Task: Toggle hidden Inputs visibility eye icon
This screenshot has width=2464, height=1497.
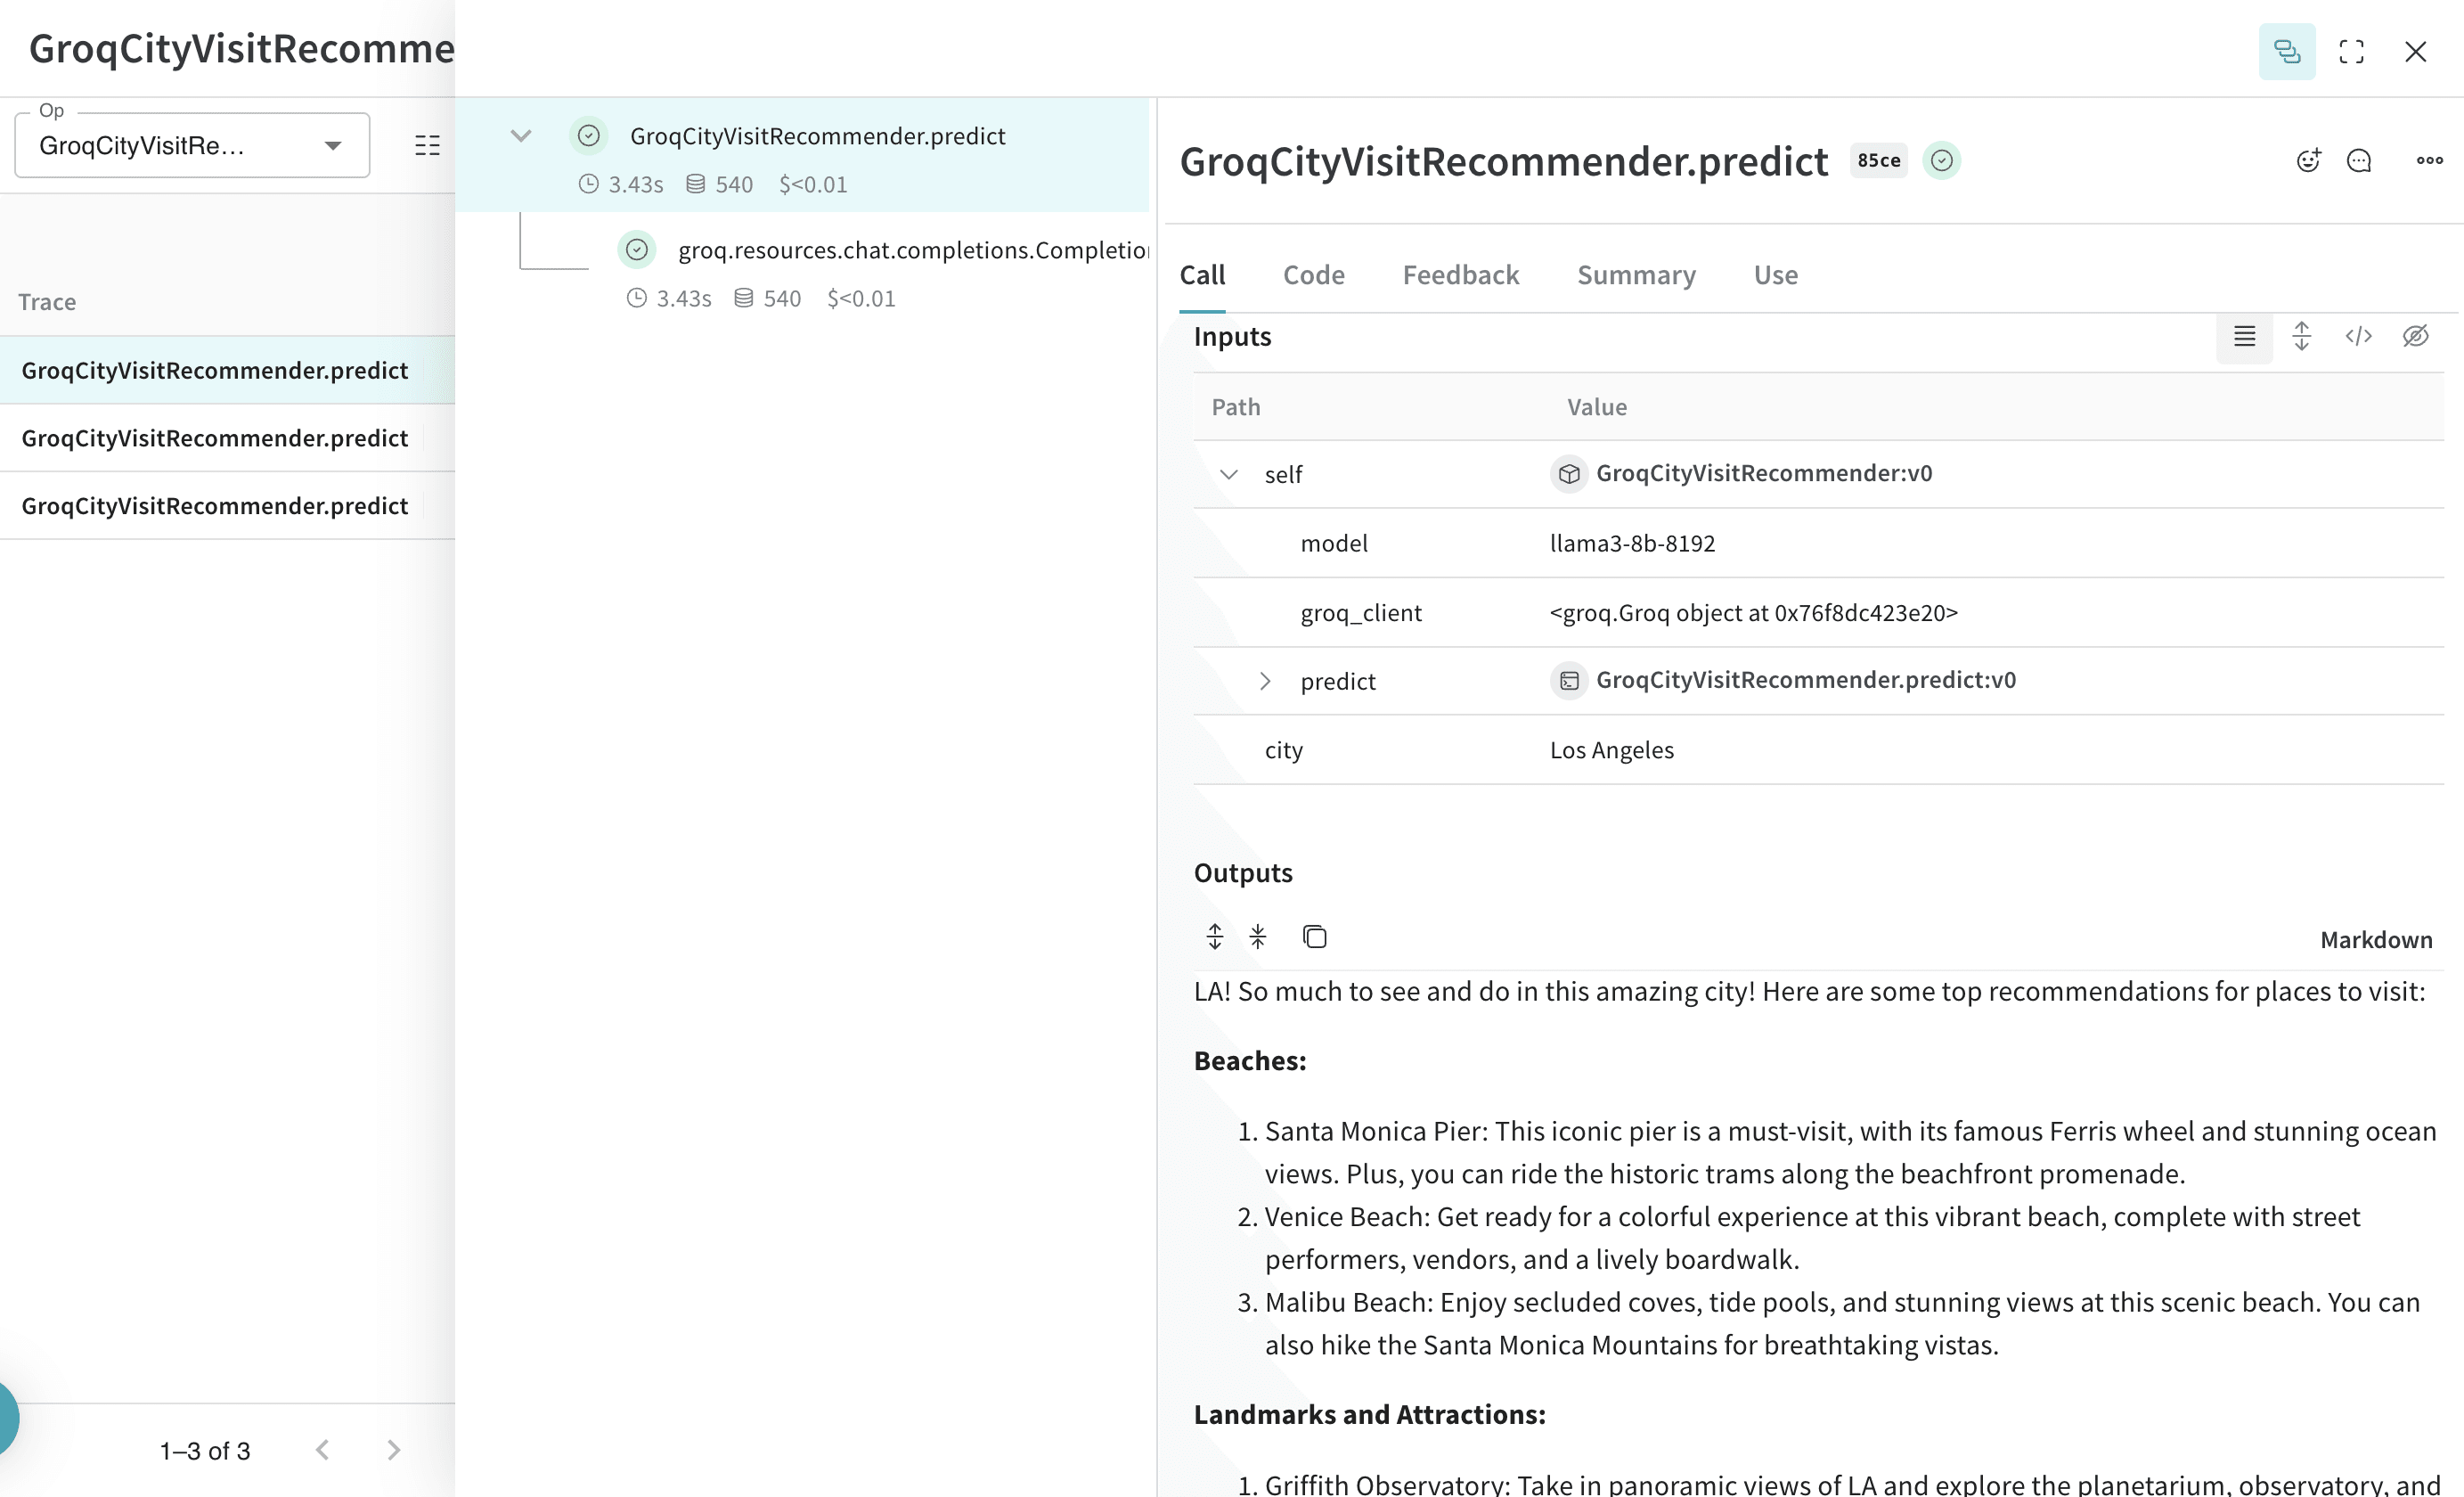Action: point(2415,337)
